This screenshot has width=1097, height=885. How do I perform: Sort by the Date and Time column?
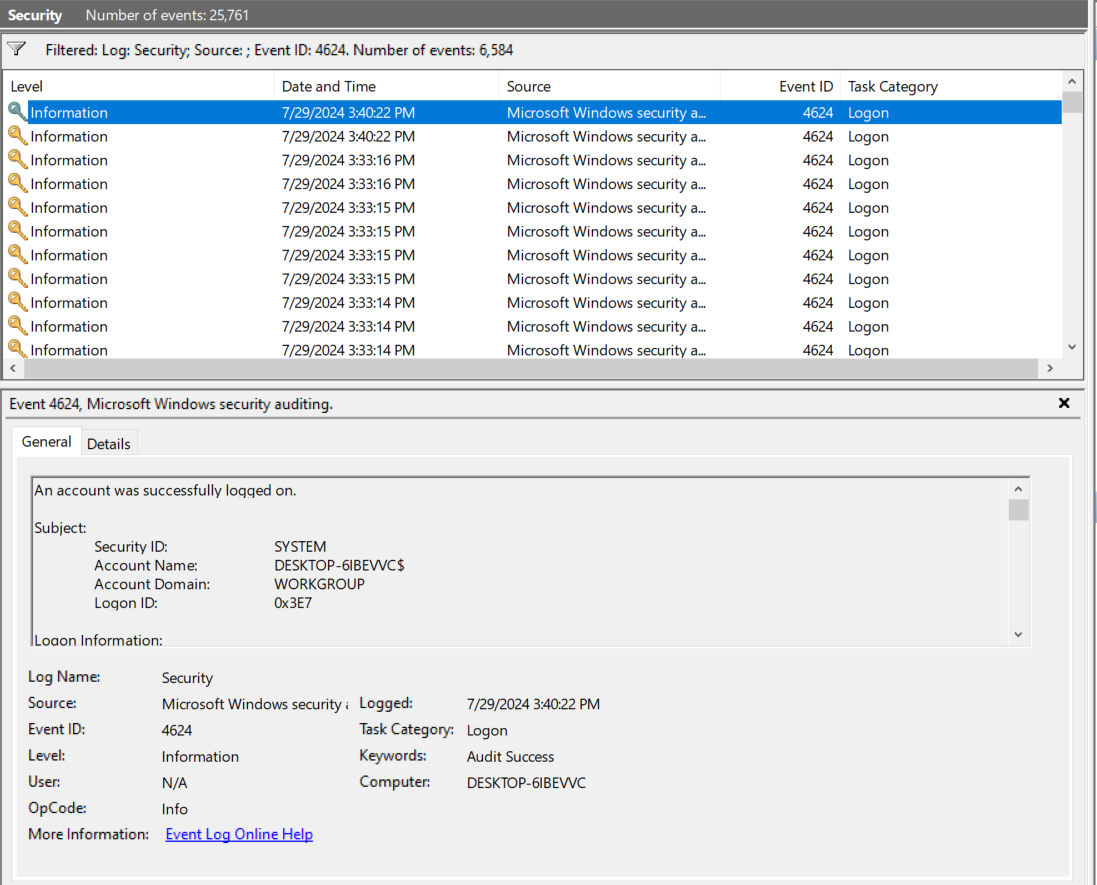coord(386,86)
